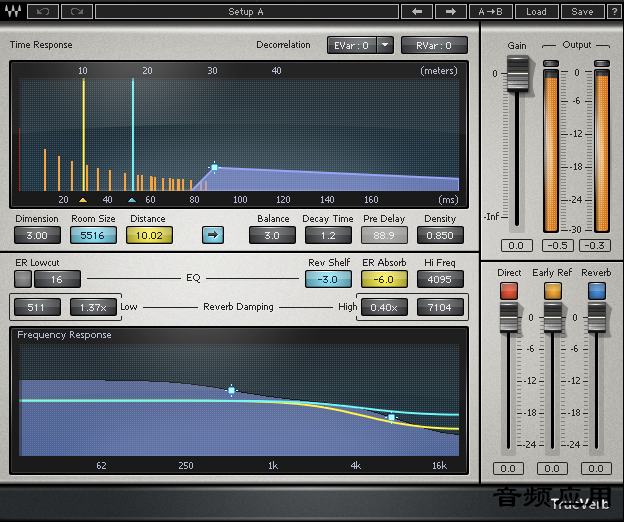Go to next preset arrow
624x522 pixels.
click(x=451, y=12)
